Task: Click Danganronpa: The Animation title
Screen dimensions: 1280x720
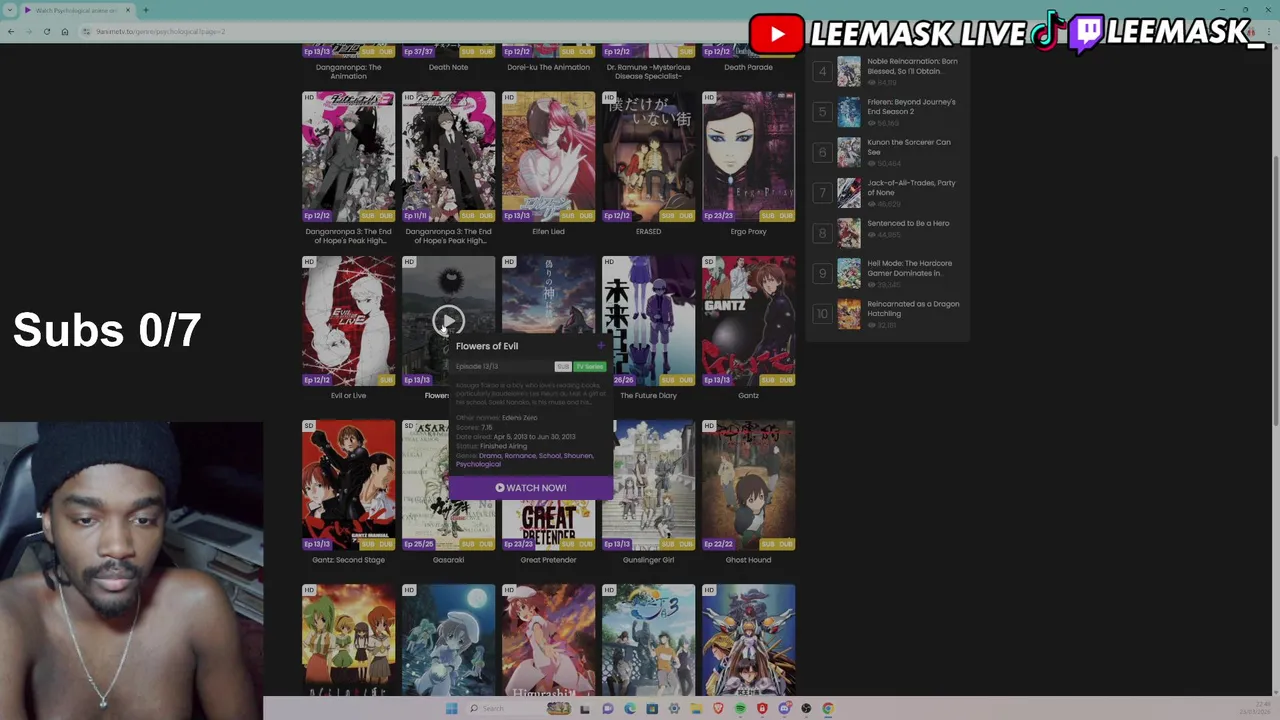Action: (348, 71)
